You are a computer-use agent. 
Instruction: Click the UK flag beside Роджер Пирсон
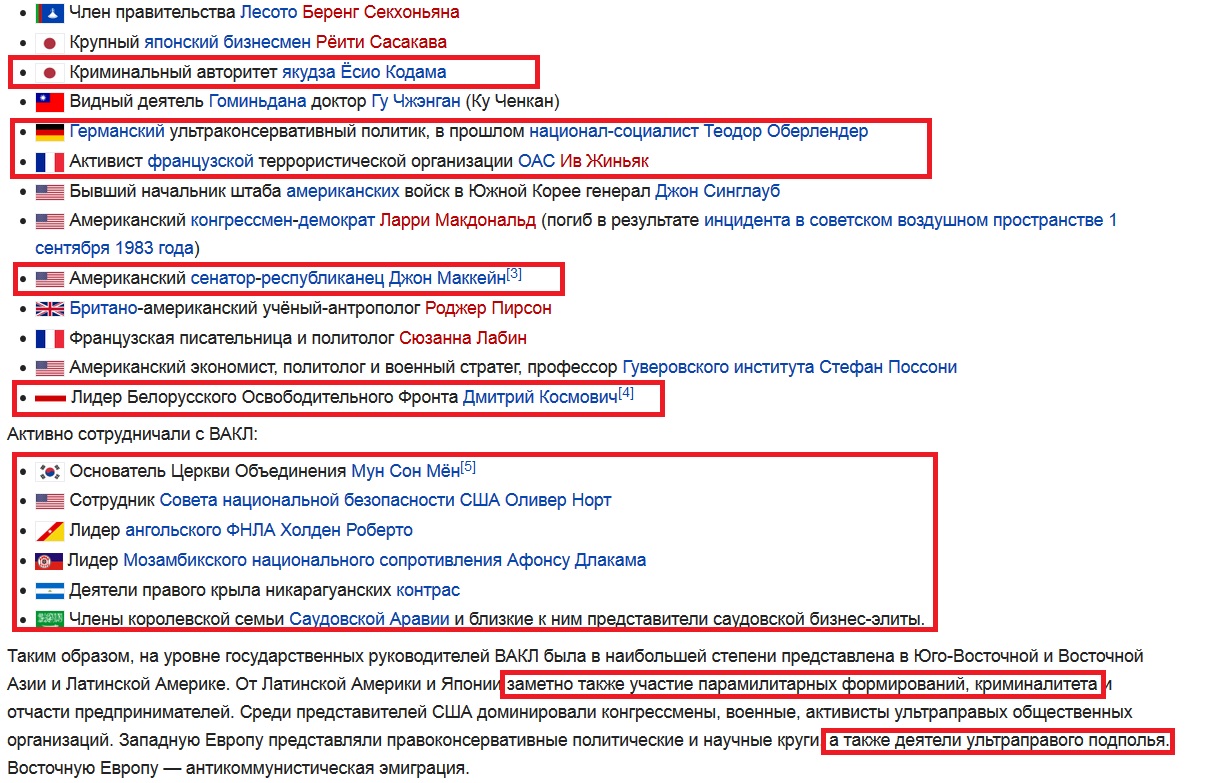[50, 309]
